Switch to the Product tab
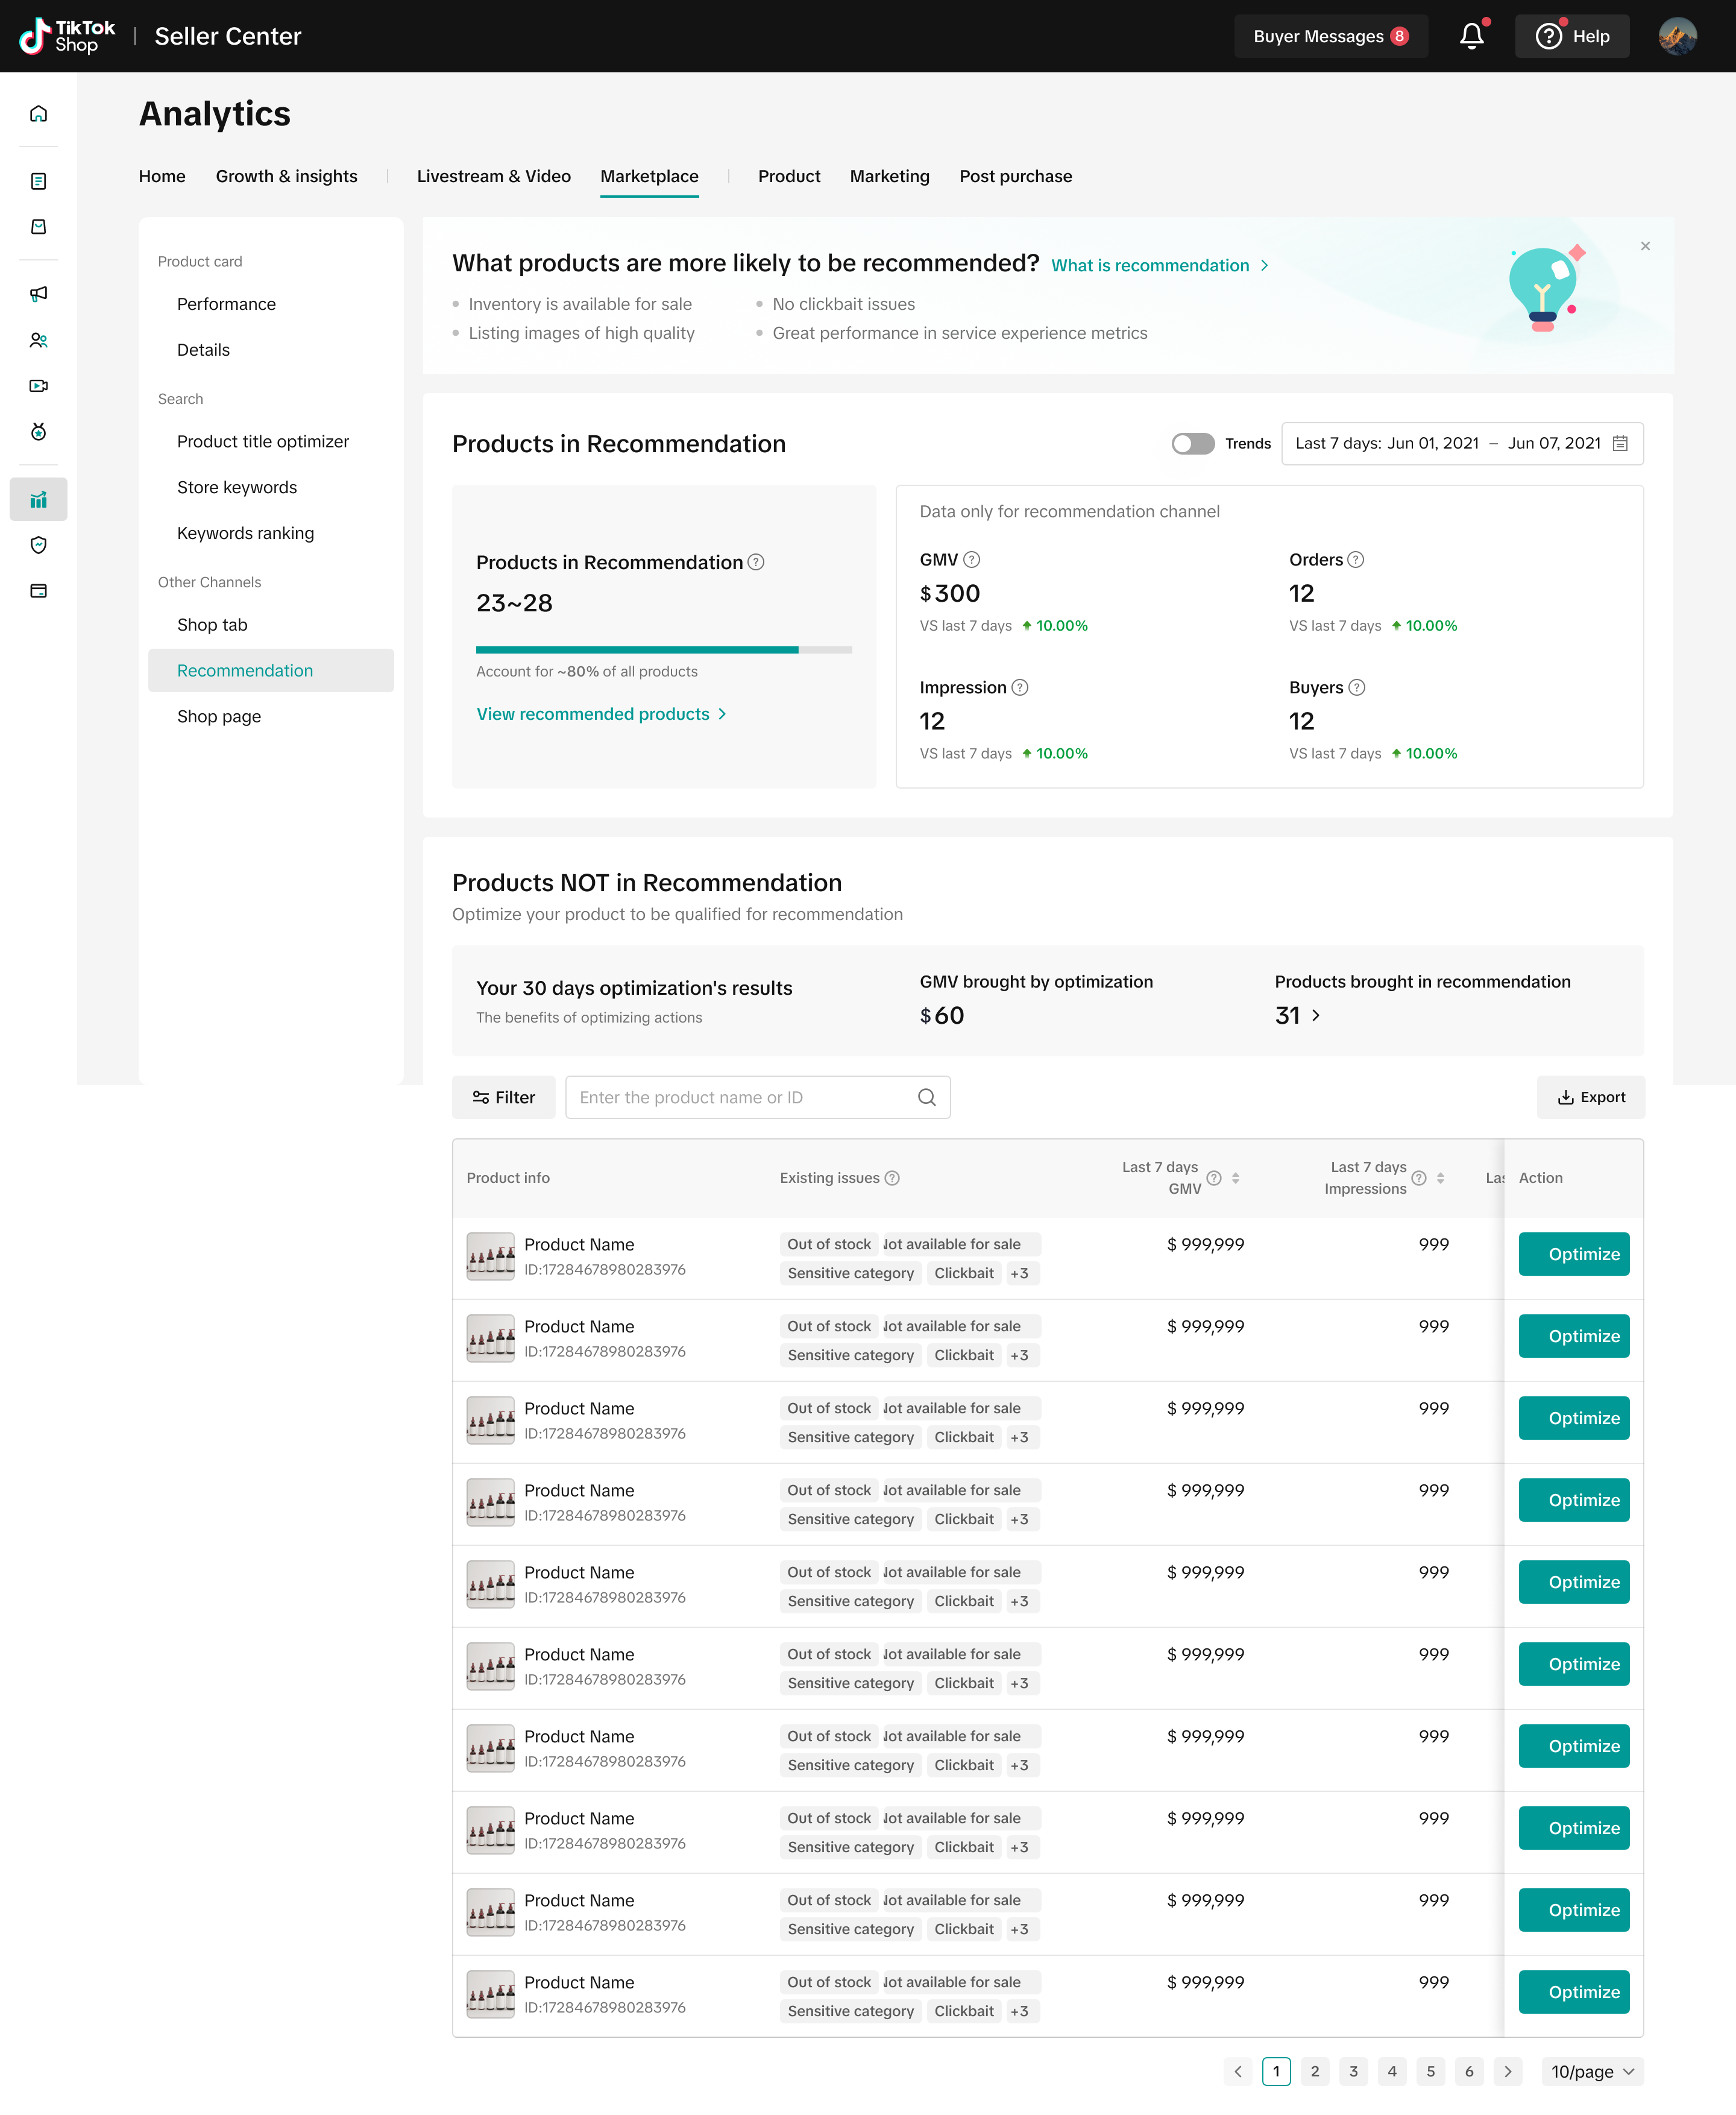This screenshot has height=2115, width=1736. (x=788, y=176)
